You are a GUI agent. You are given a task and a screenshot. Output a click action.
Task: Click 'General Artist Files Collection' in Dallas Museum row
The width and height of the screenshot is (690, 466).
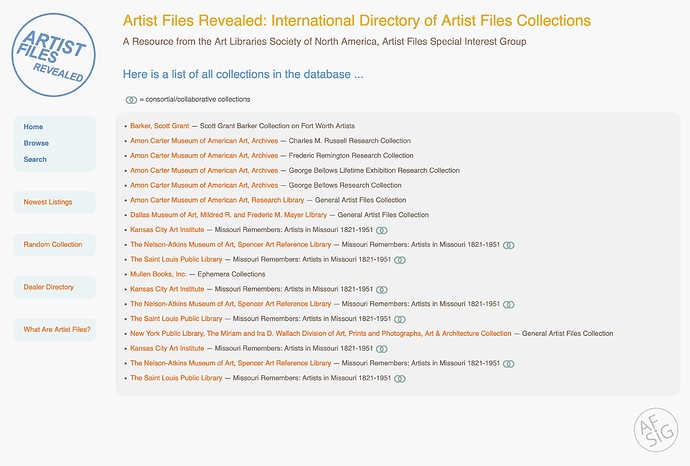(383, 215)
